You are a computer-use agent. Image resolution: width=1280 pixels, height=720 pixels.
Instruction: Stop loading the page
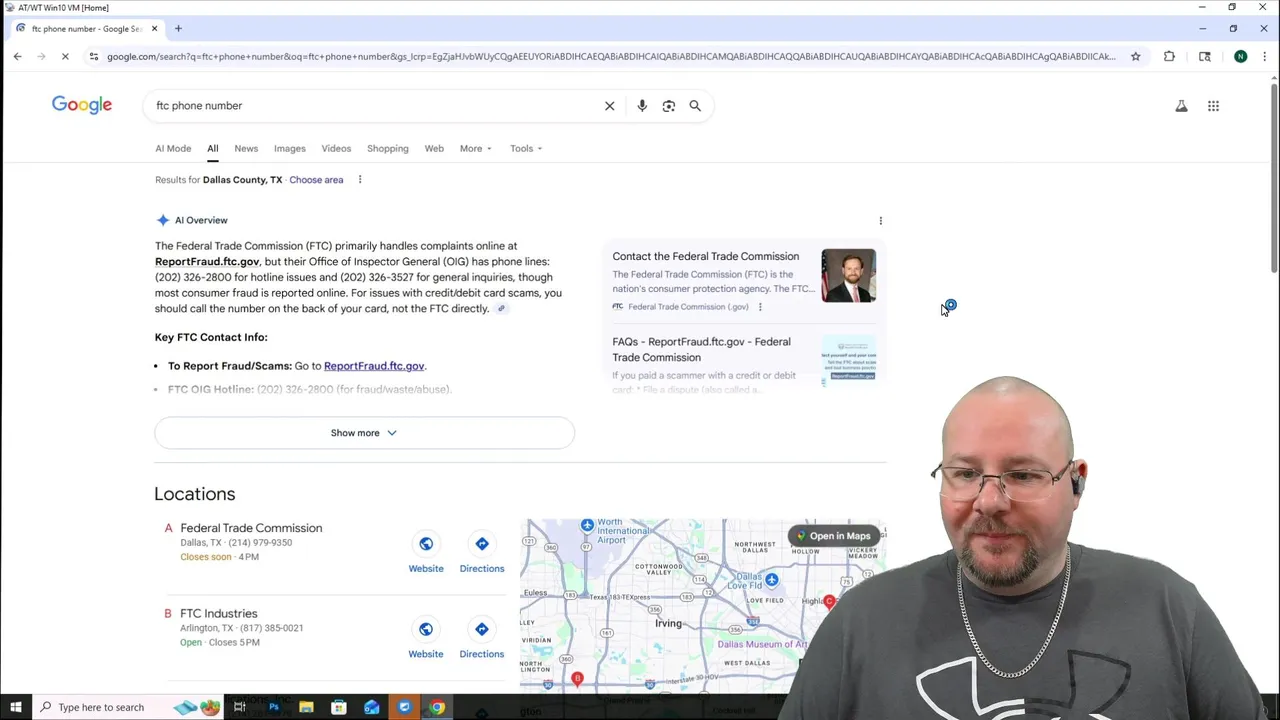pyautogui.click(x=65, y=56)
